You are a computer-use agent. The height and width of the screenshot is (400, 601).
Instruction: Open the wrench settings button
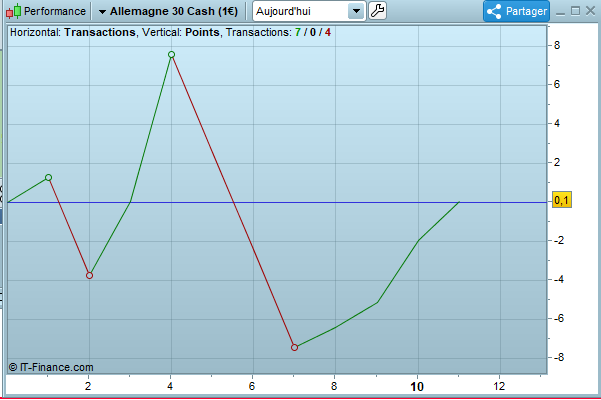(x=378, y=11)
